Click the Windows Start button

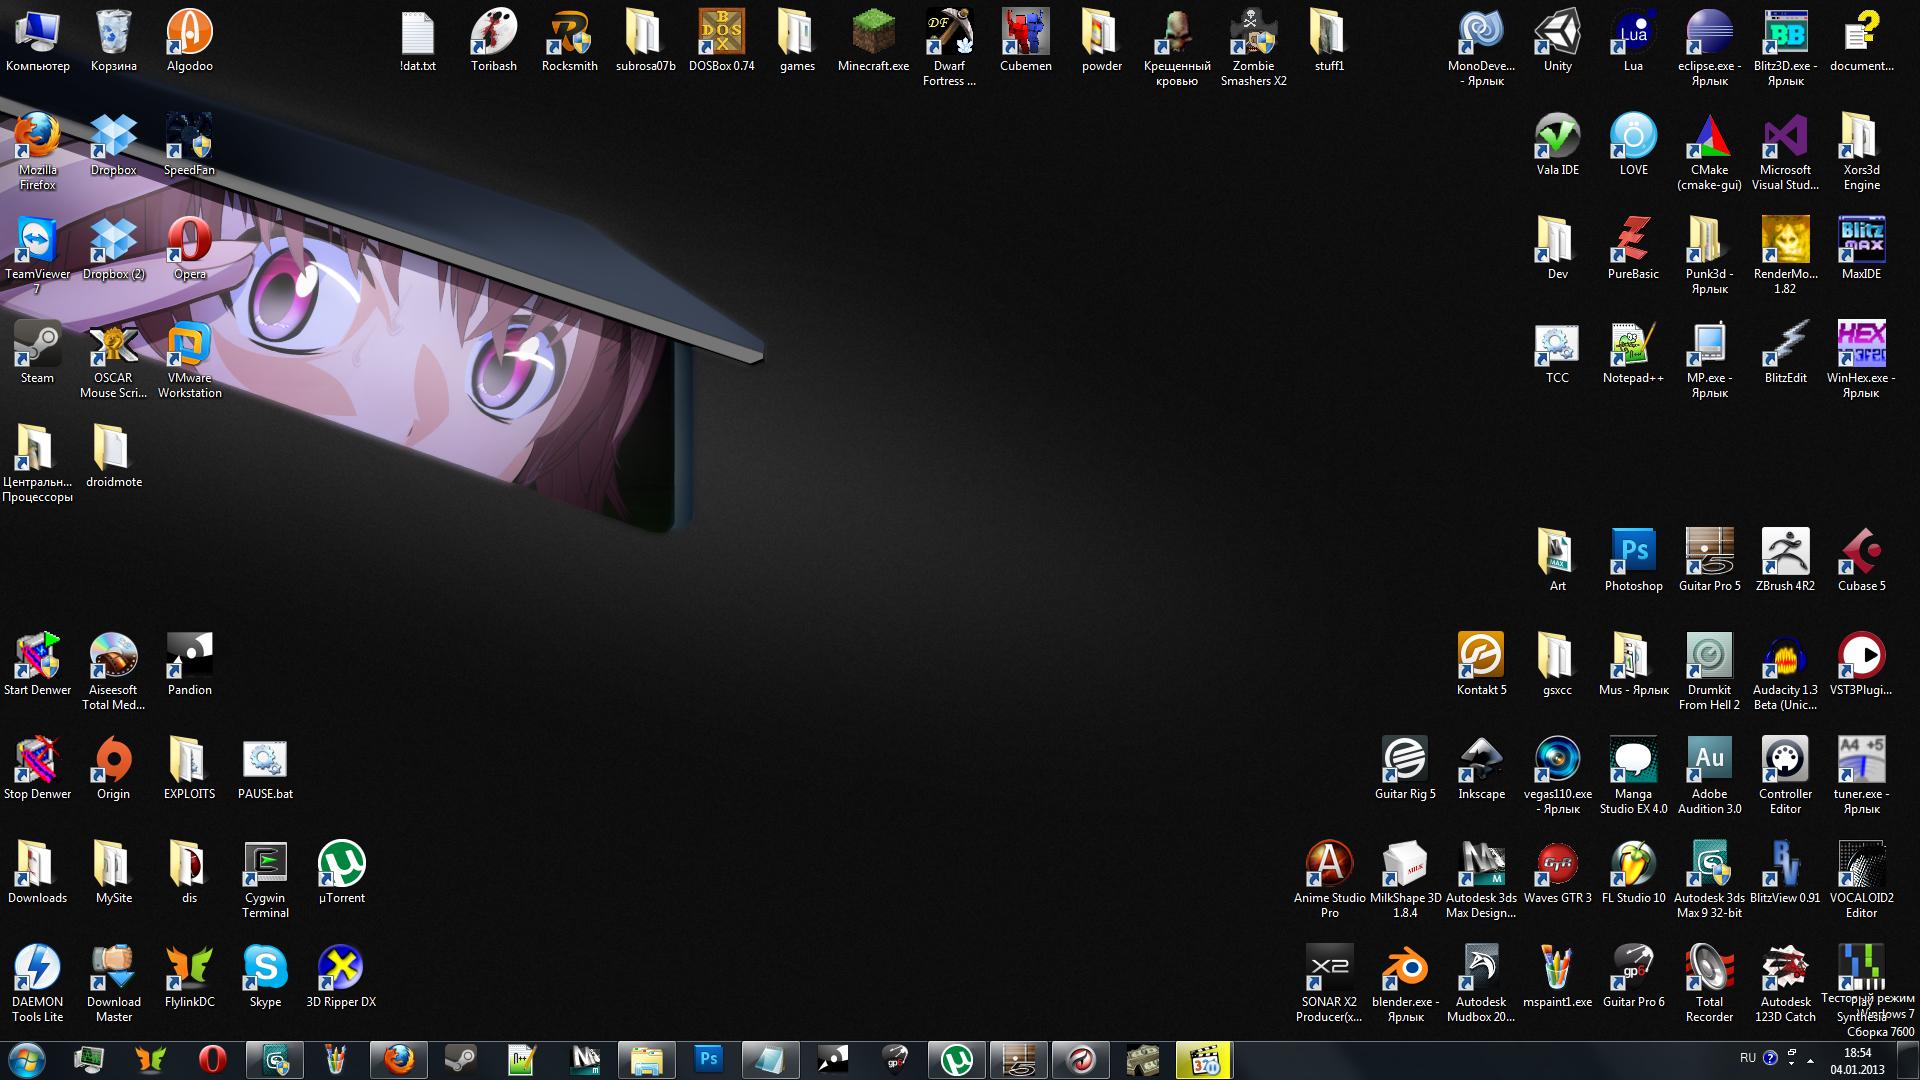tap(27, 1059)
